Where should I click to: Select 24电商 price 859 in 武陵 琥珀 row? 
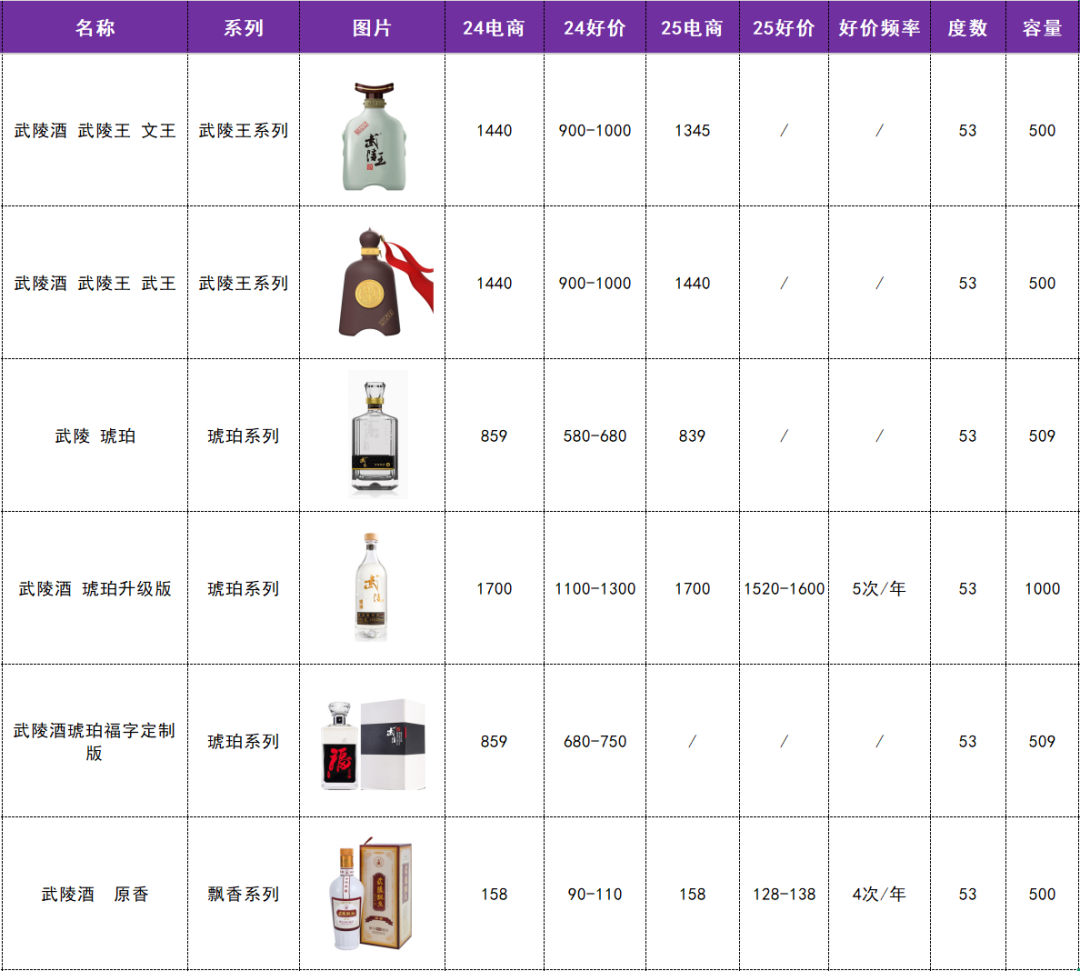tap(494, 436)
